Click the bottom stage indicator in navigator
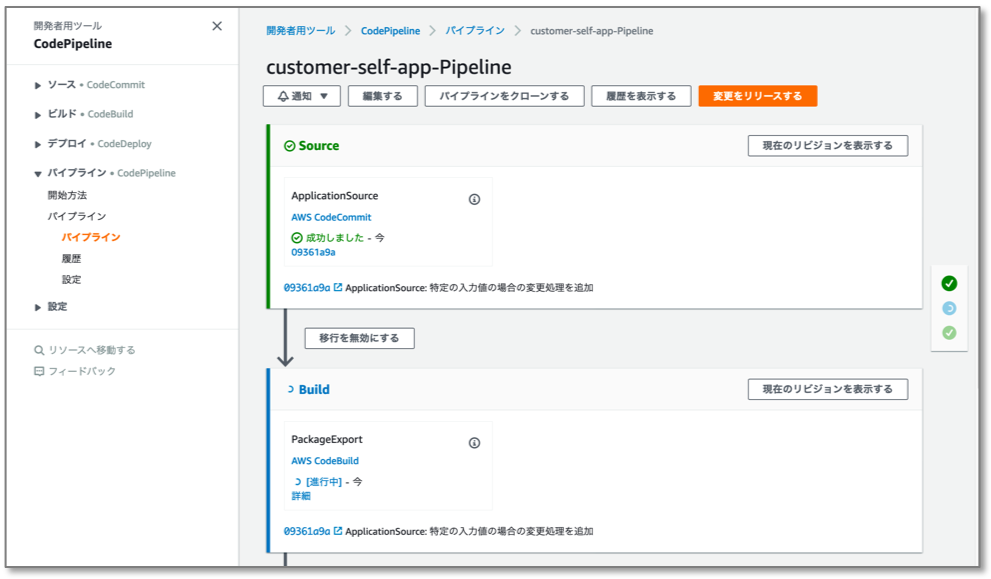 pos(949,333)
